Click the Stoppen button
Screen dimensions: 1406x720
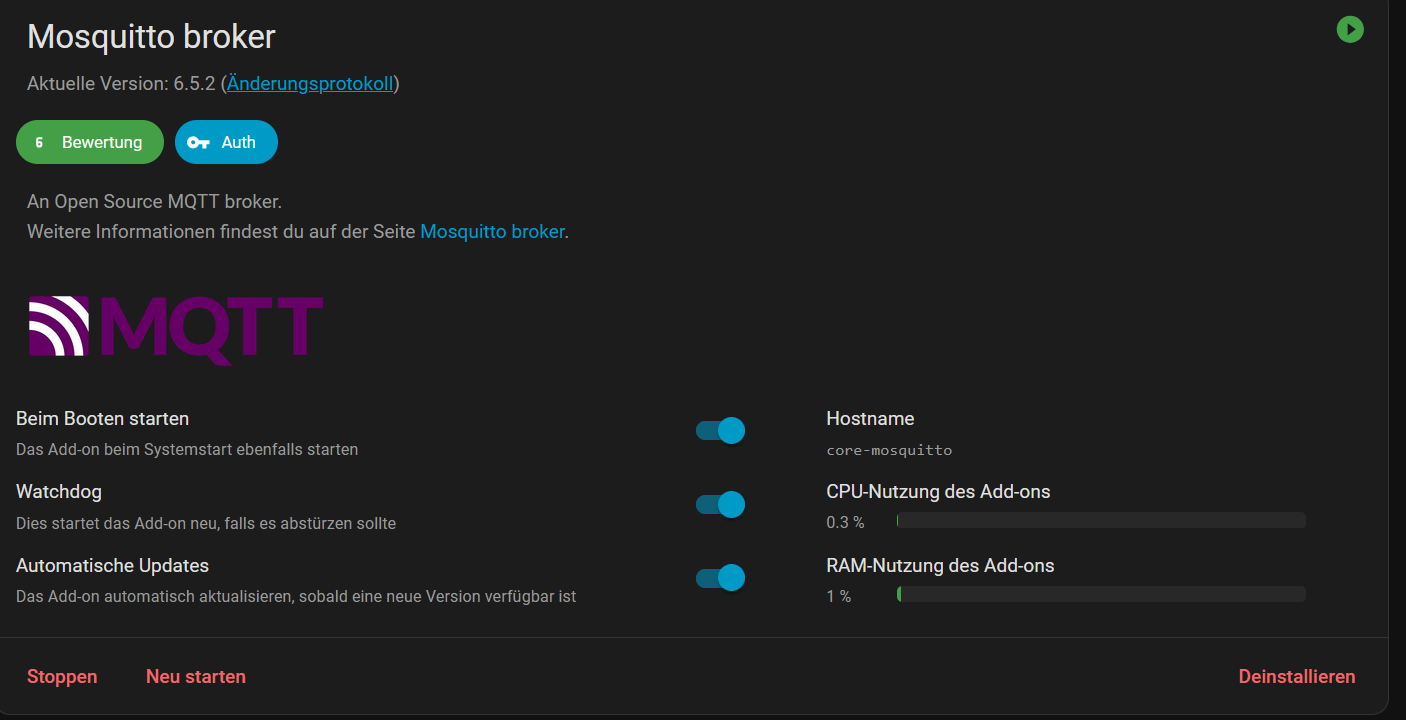(62, 677)
